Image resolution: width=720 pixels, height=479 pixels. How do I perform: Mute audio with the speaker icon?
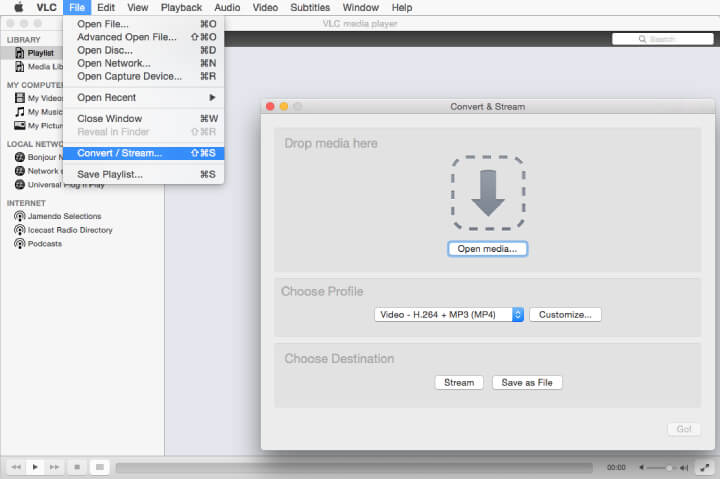tap(641, 468)
